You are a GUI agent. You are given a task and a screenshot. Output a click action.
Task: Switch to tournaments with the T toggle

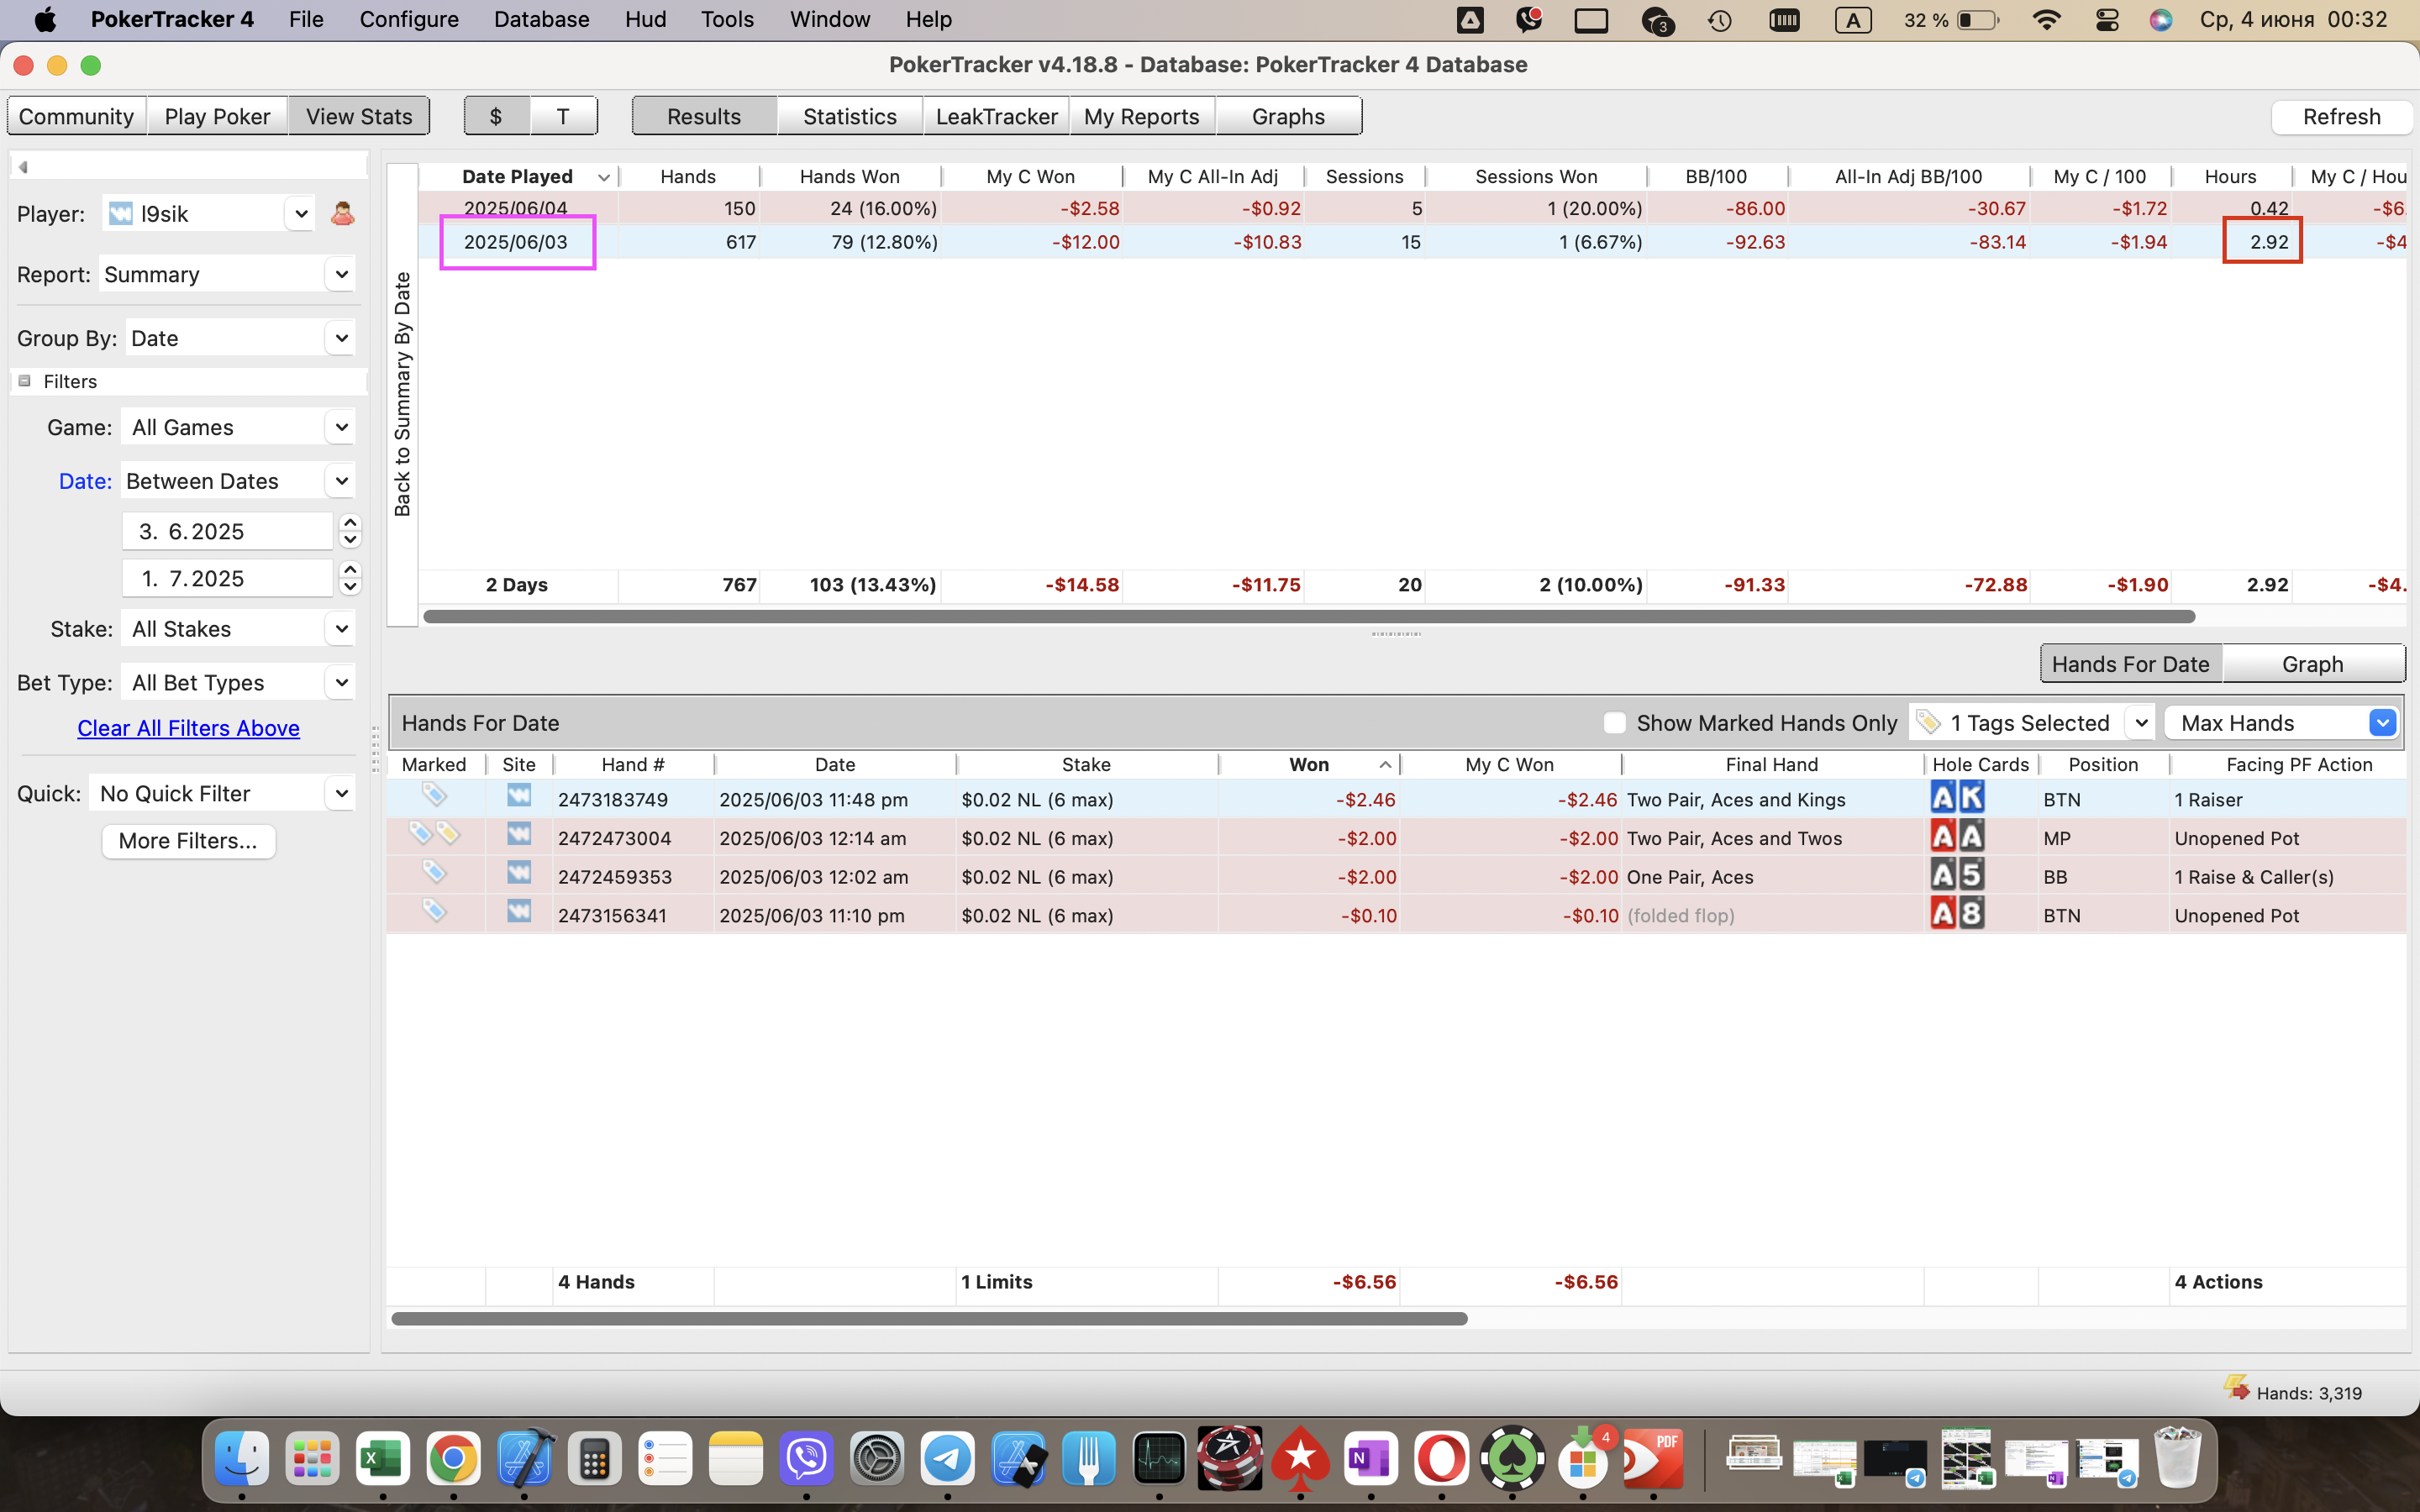(563, 116)
